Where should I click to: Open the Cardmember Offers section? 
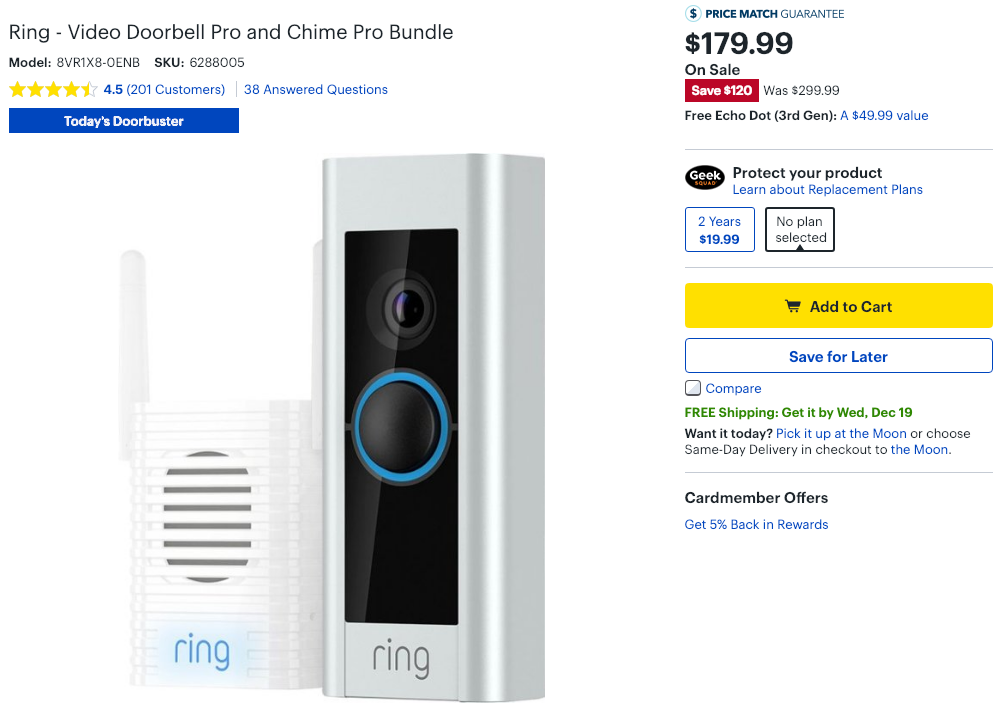[756, 497]
